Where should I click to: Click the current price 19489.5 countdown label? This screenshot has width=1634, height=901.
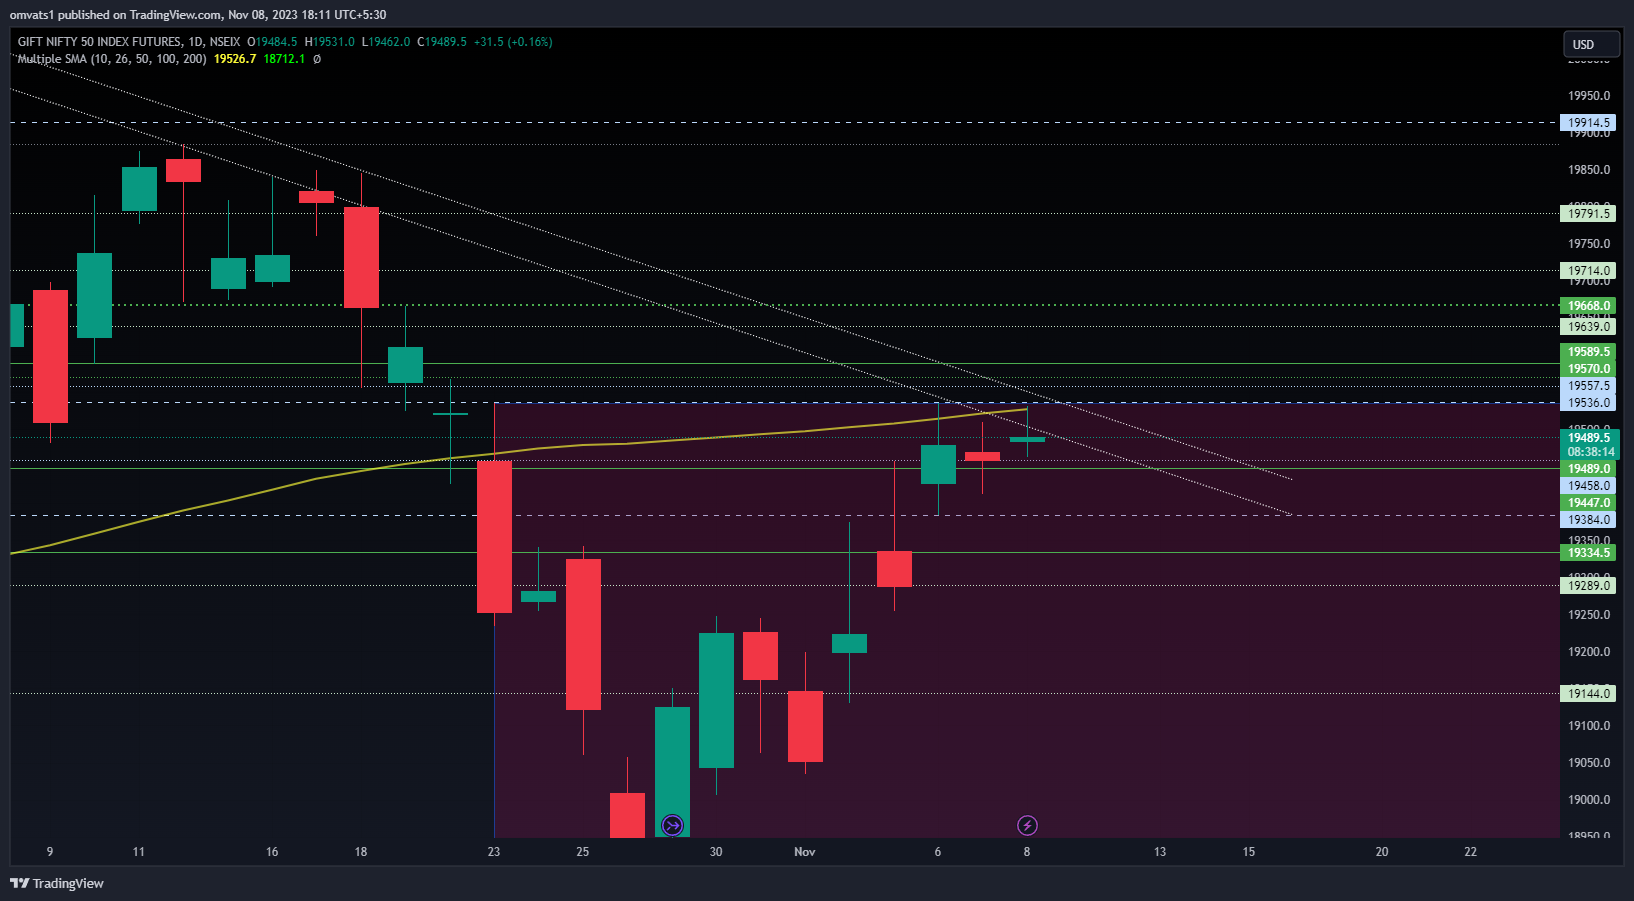click(1590, 445)
